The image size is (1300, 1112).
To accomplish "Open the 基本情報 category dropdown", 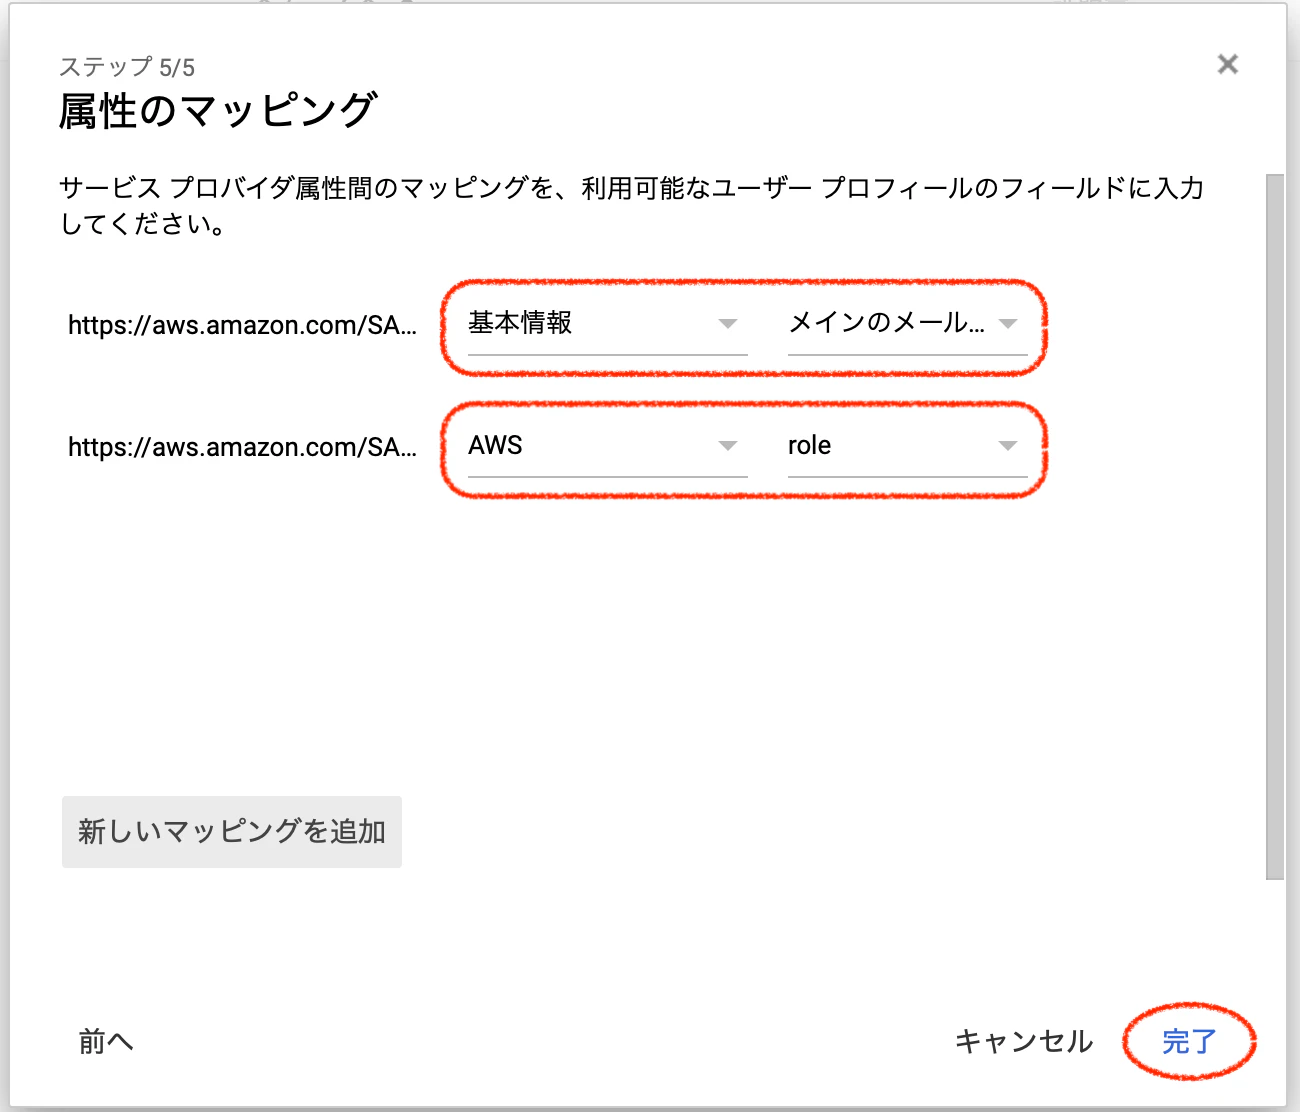I will coord(607,324).
